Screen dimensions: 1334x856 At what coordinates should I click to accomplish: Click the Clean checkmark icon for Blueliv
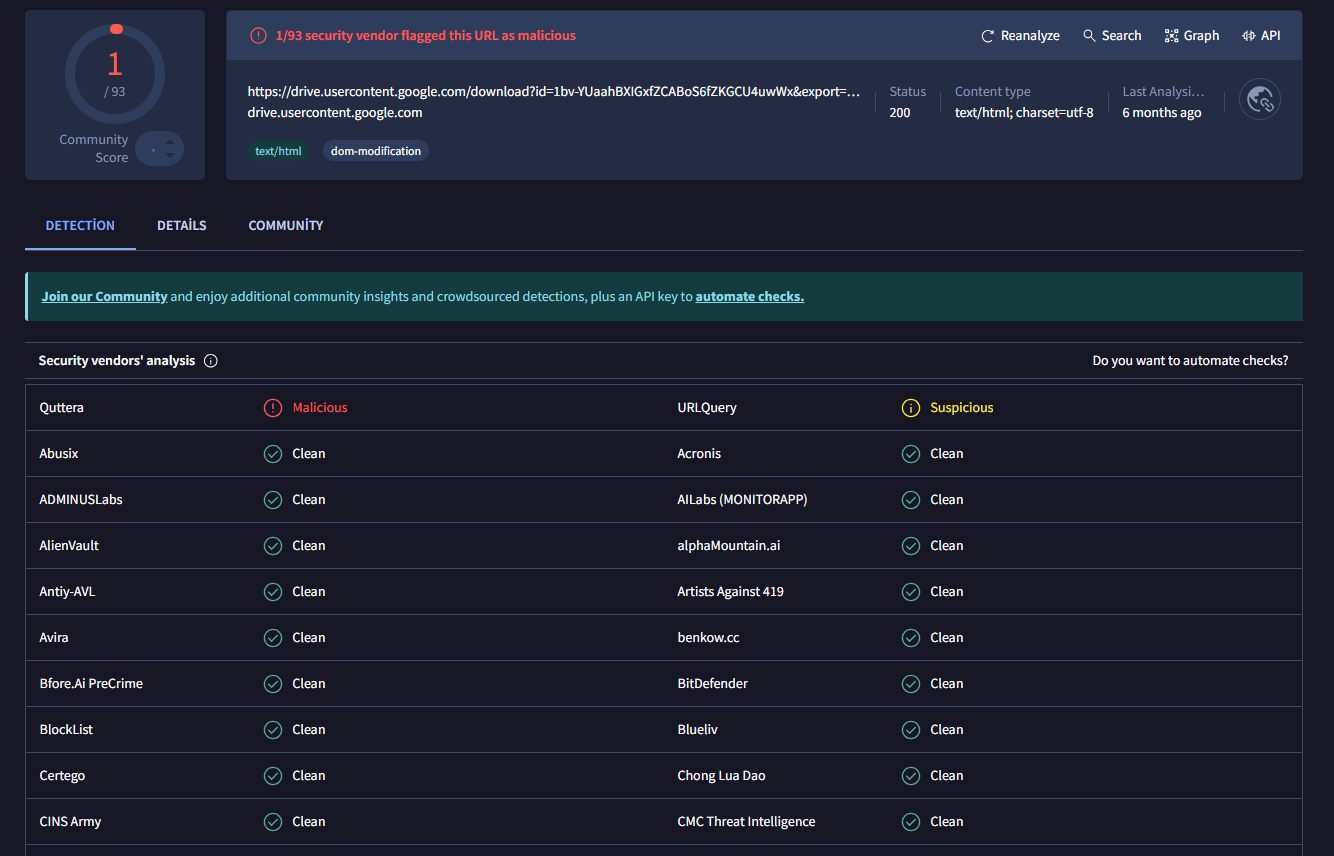point(911,730)
